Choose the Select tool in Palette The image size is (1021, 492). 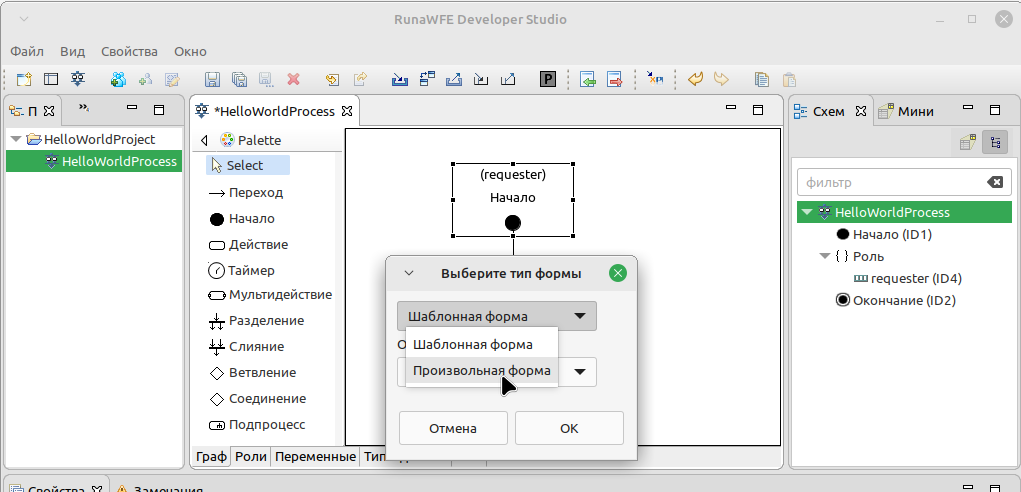coord(248,165)
